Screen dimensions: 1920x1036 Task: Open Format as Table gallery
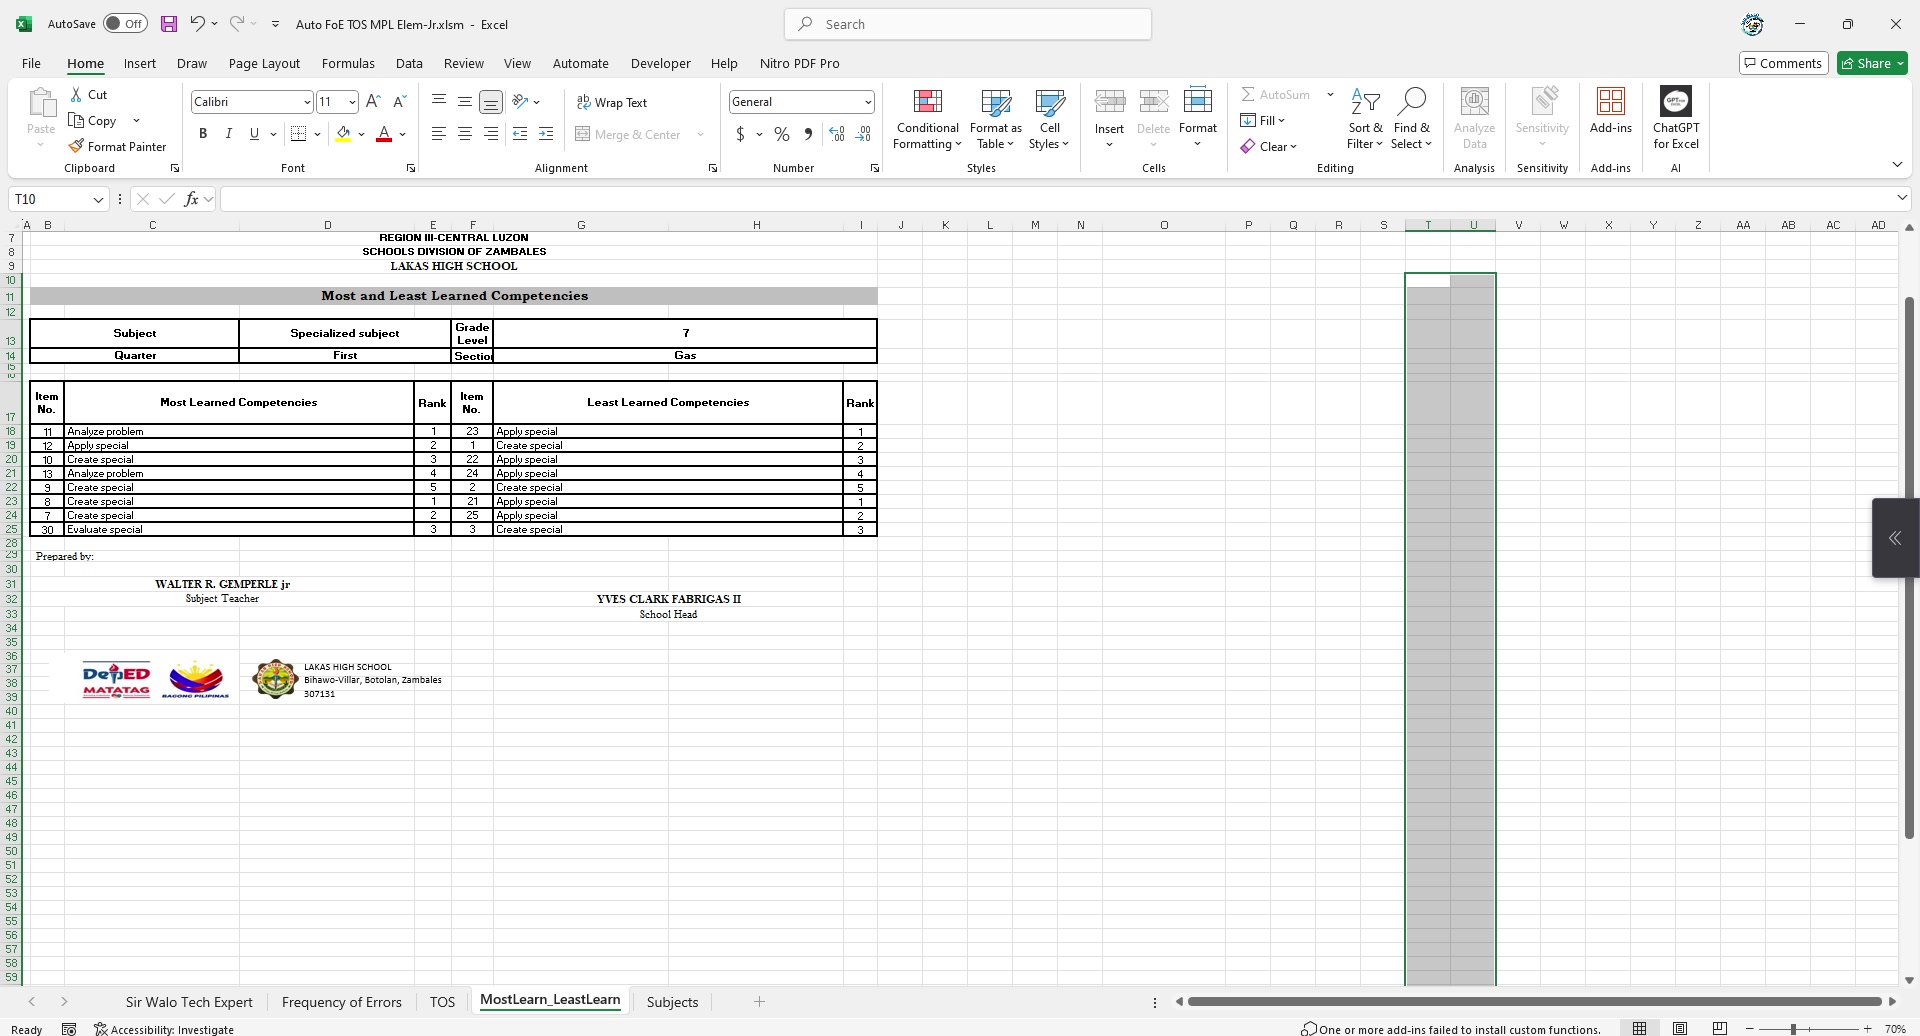[995, 120]
